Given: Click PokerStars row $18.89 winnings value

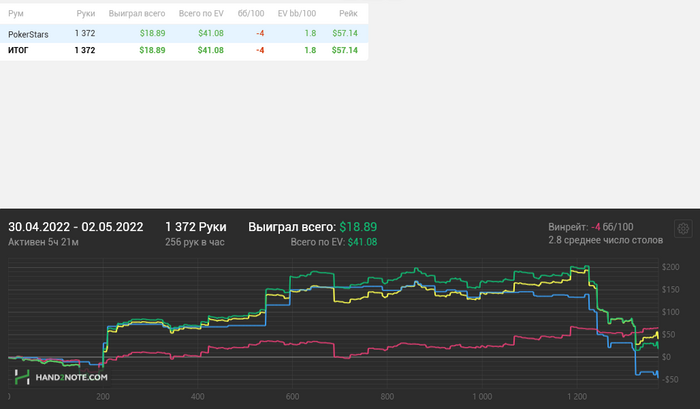Looking at the screenshot, I should coord(152,33).
